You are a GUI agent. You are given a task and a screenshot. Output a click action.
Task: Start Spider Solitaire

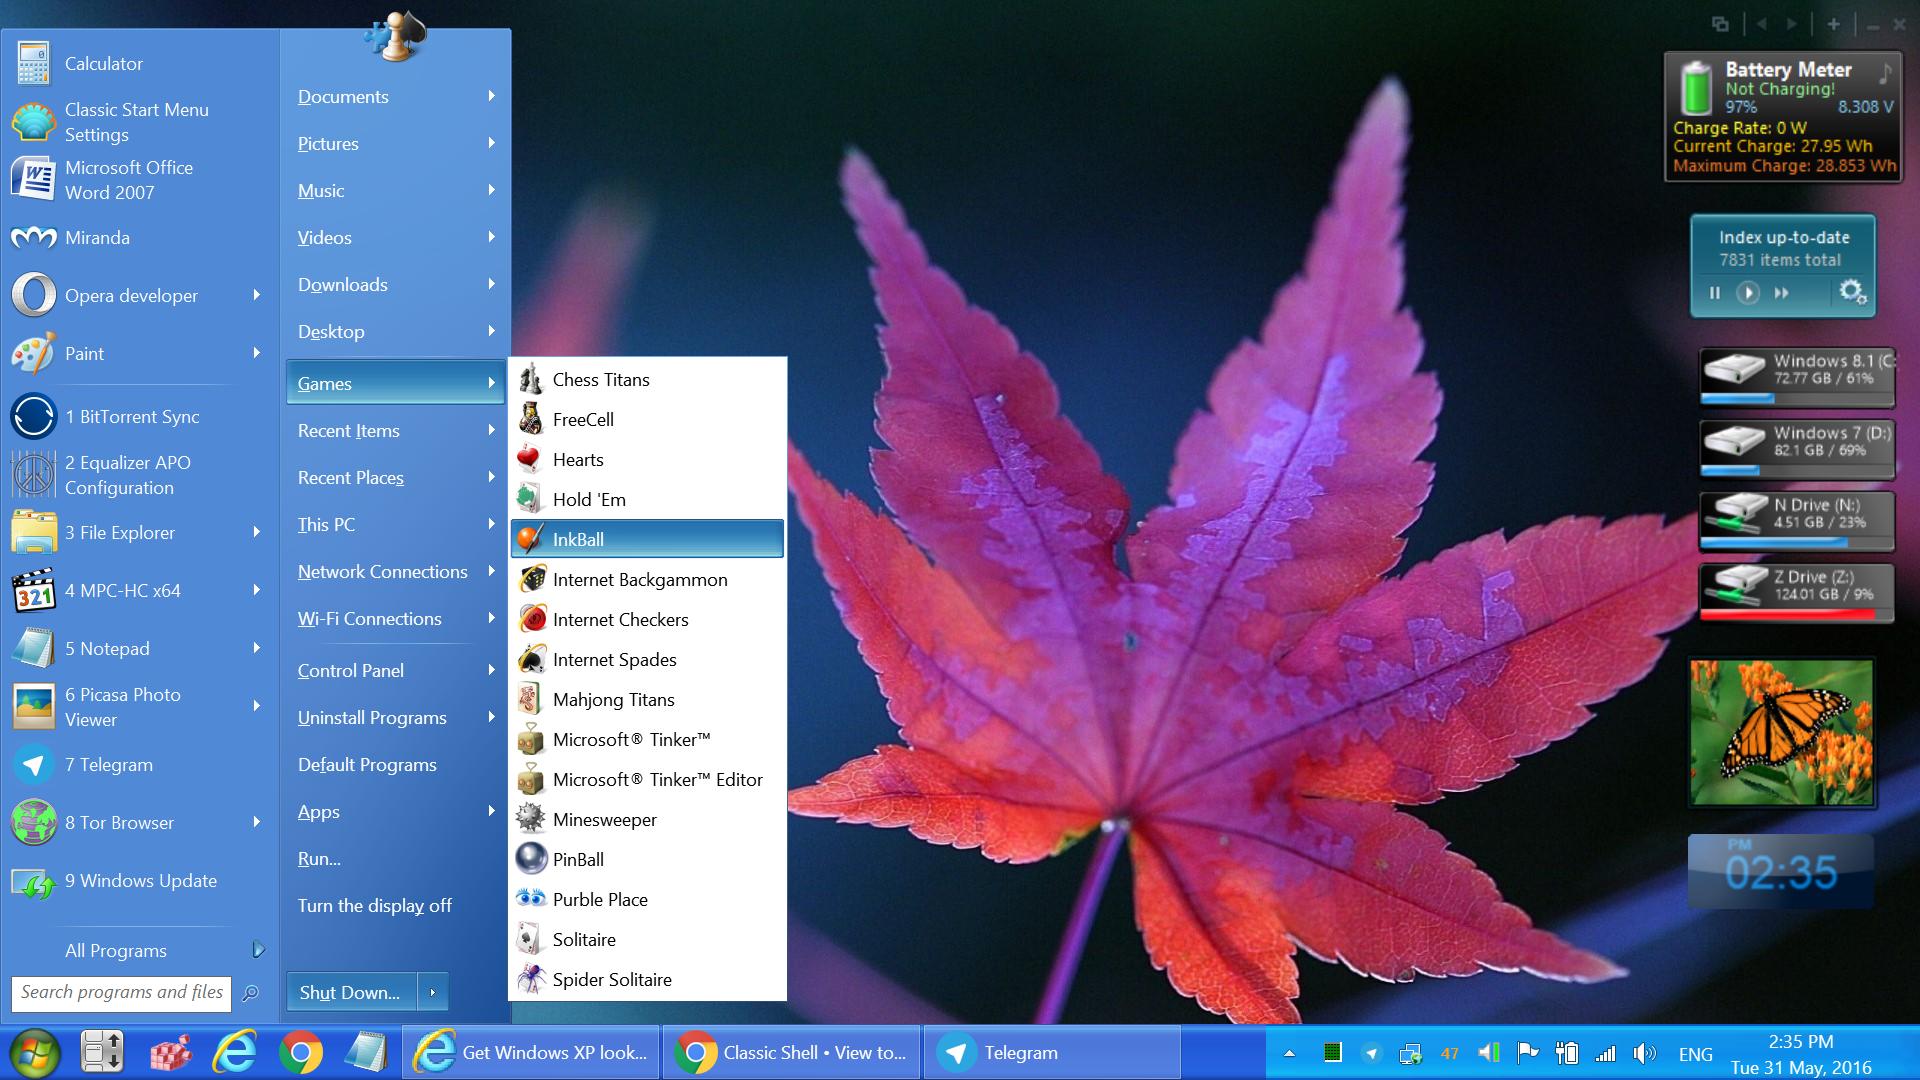click(x=611, y=980)
